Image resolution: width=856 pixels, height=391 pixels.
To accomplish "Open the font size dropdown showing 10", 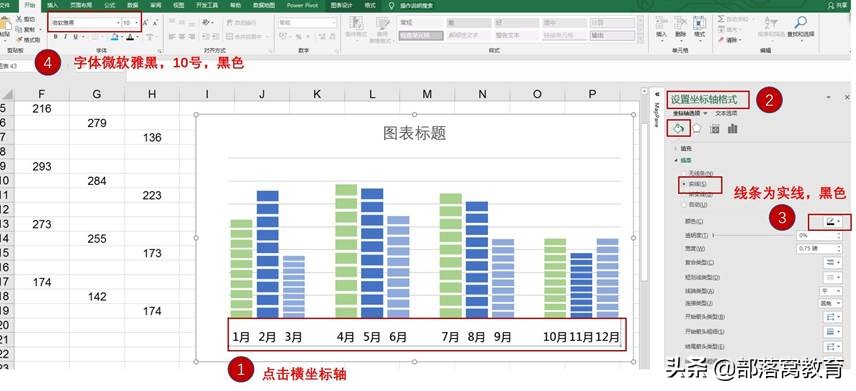I will (130, 23).
